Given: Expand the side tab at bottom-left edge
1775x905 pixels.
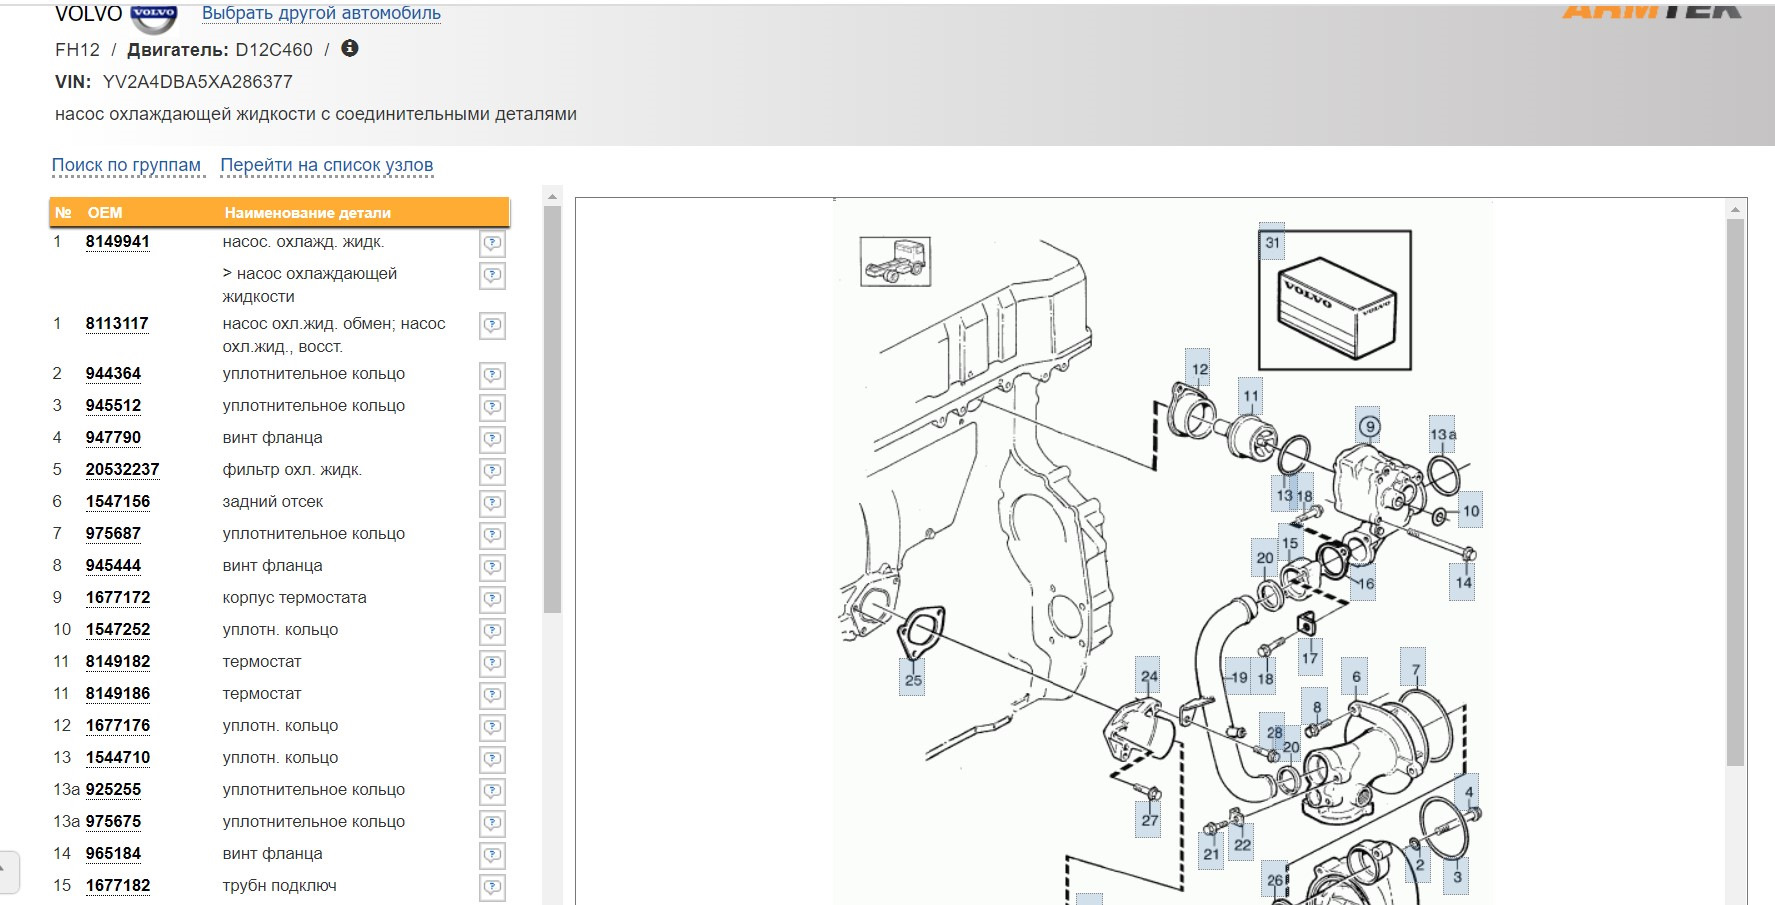Looking at the screenshot, I should [x=8, y=872].
